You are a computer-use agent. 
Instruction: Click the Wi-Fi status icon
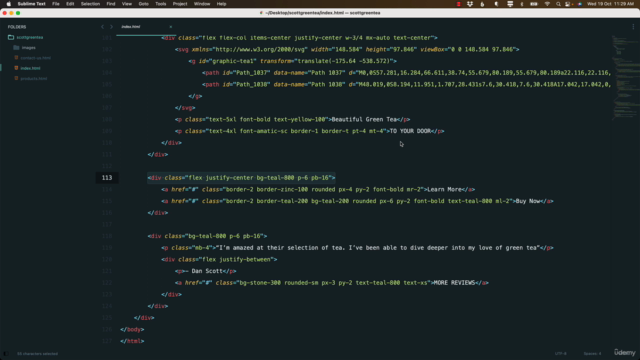(547, 4)
